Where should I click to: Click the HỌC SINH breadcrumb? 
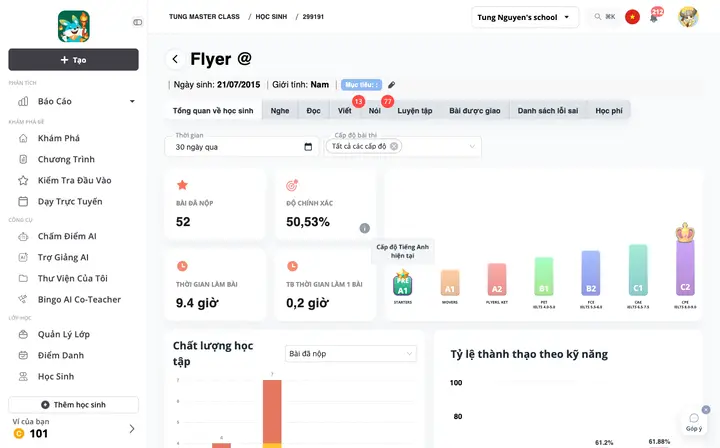(x=271, y=17)
